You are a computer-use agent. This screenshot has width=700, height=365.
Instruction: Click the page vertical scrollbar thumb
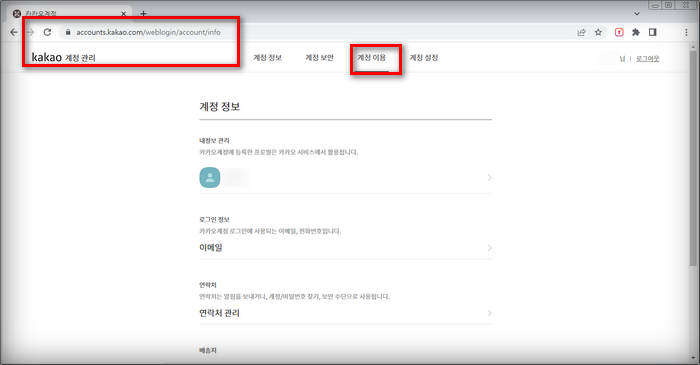[x=693, y=158]
